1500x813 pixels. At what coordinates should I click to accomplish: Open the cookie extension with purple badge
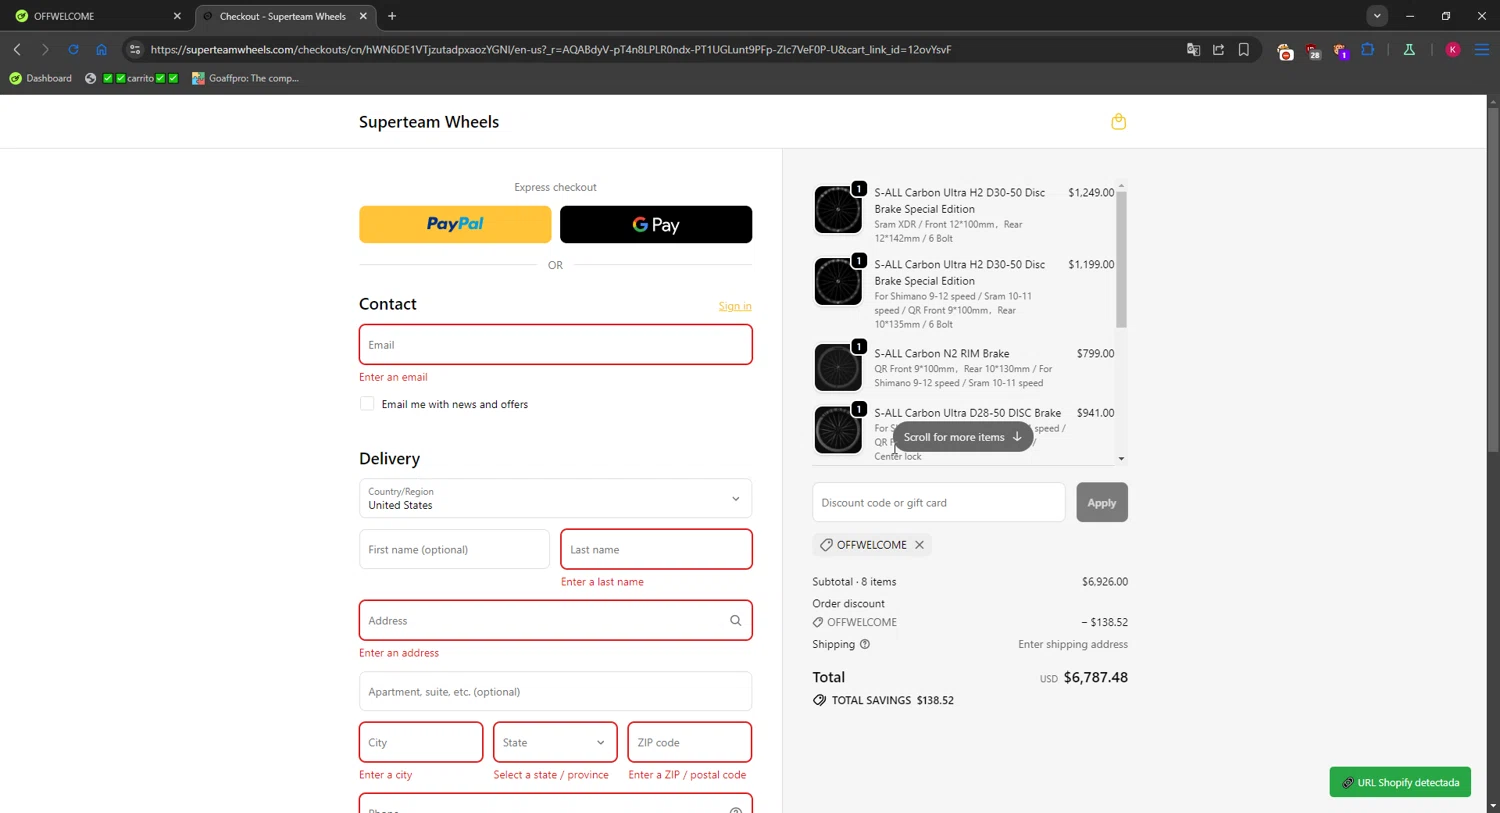tap(1340, 50)
